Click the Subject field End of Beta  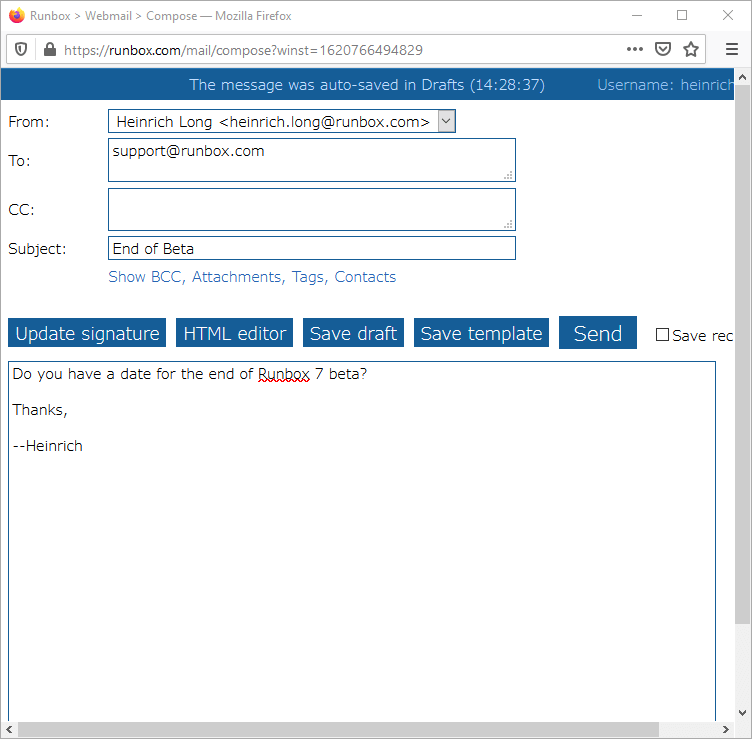coord(312,248)
